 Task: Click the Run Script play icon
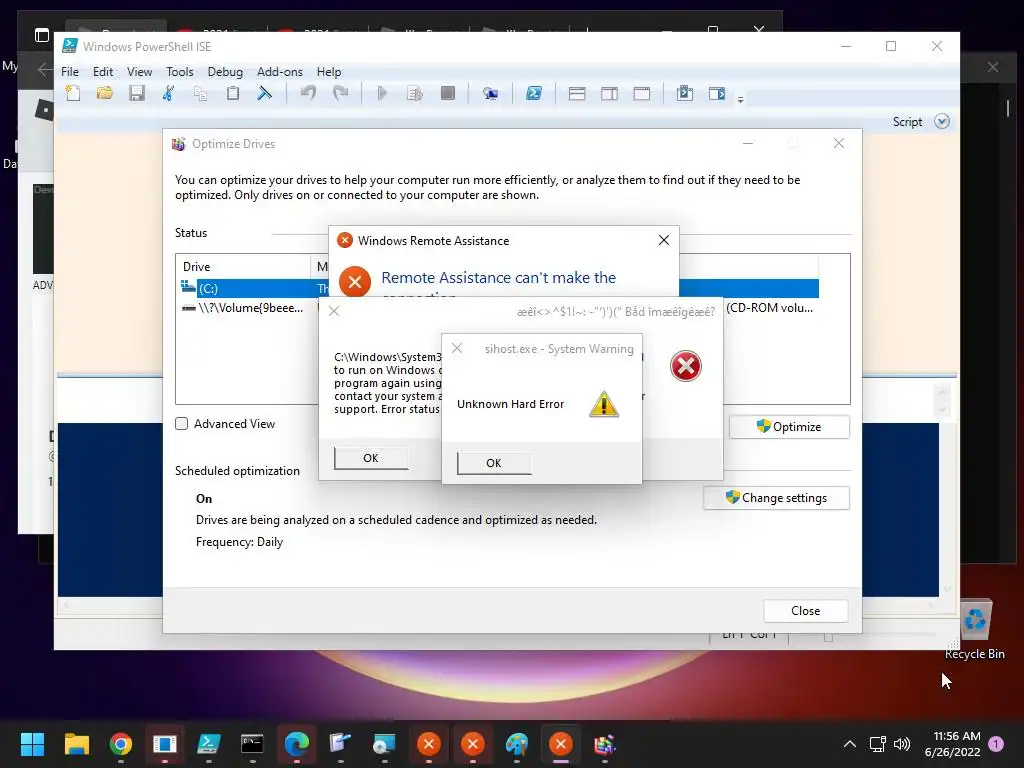point(383,93)
